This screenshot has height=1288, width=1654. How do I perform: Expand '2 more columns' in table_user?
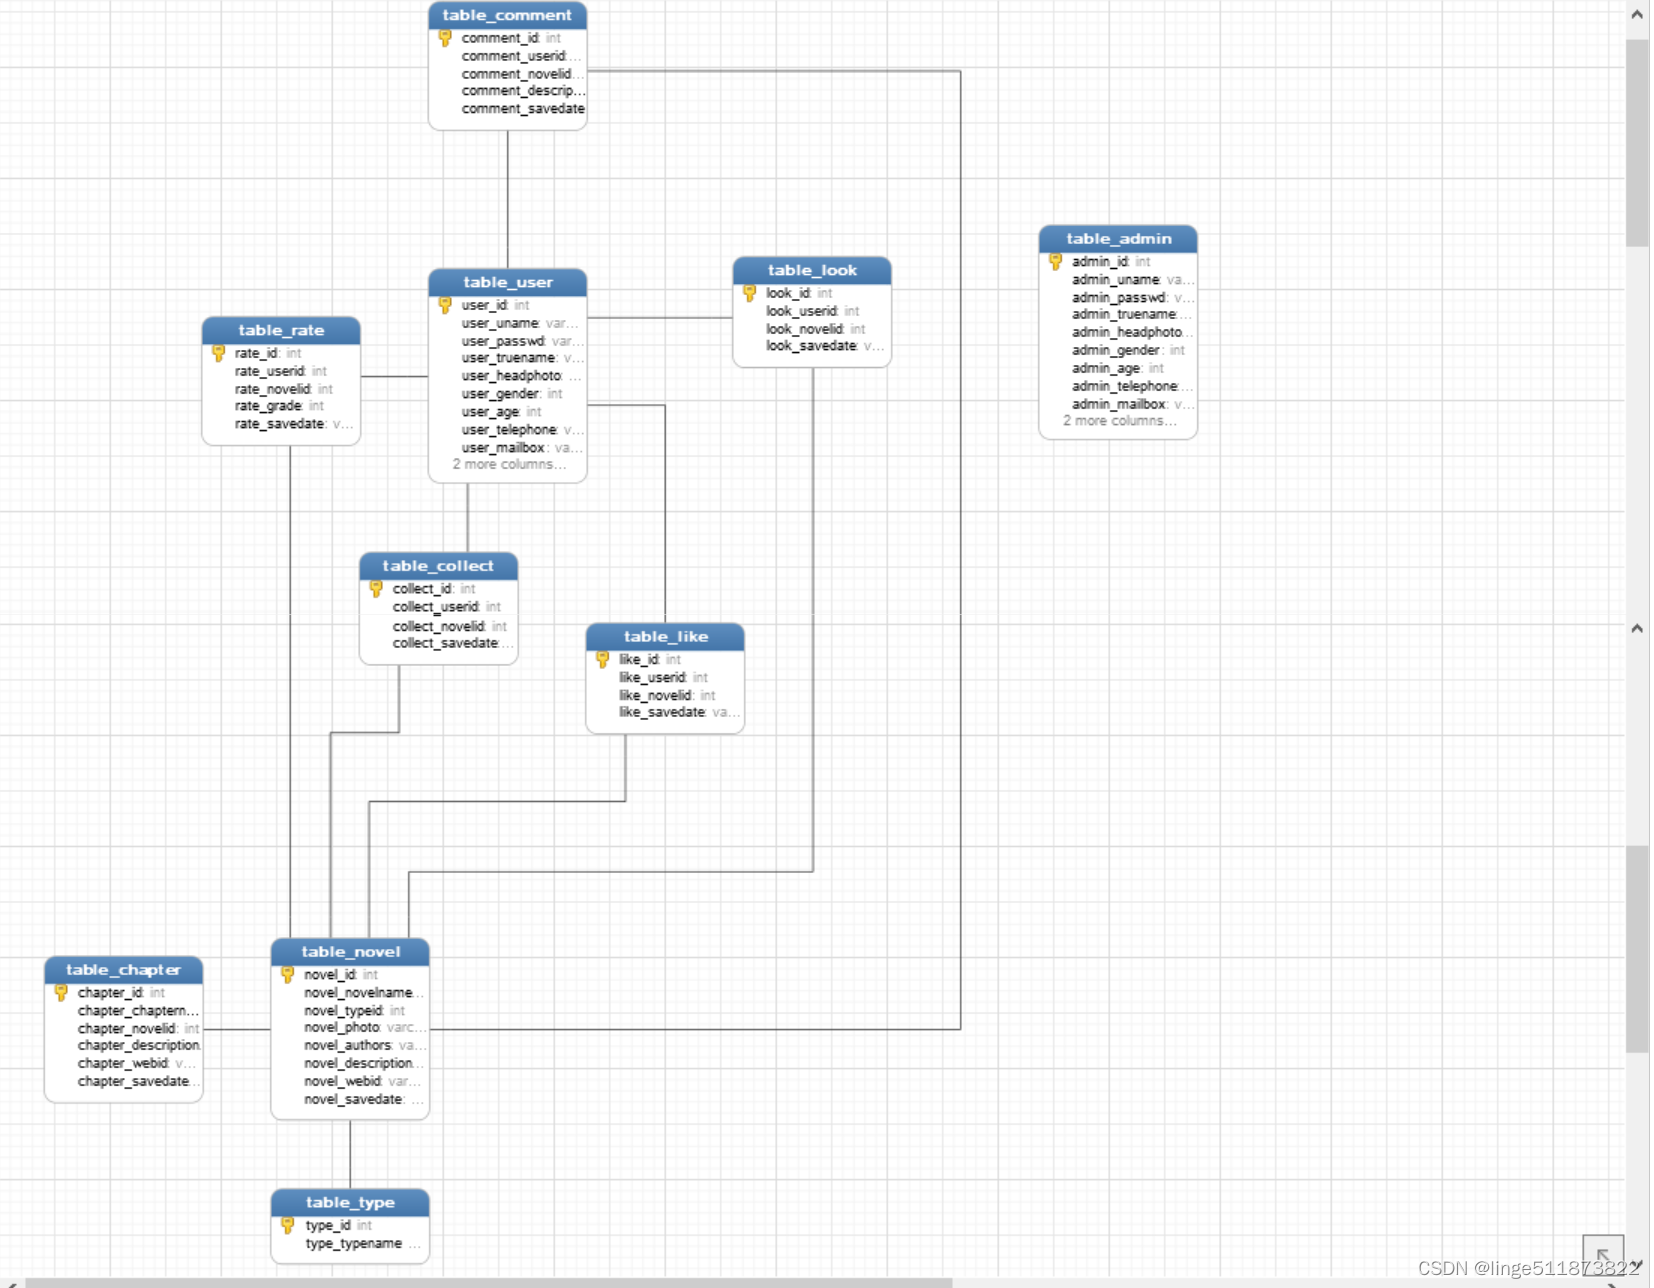[509, 465]
